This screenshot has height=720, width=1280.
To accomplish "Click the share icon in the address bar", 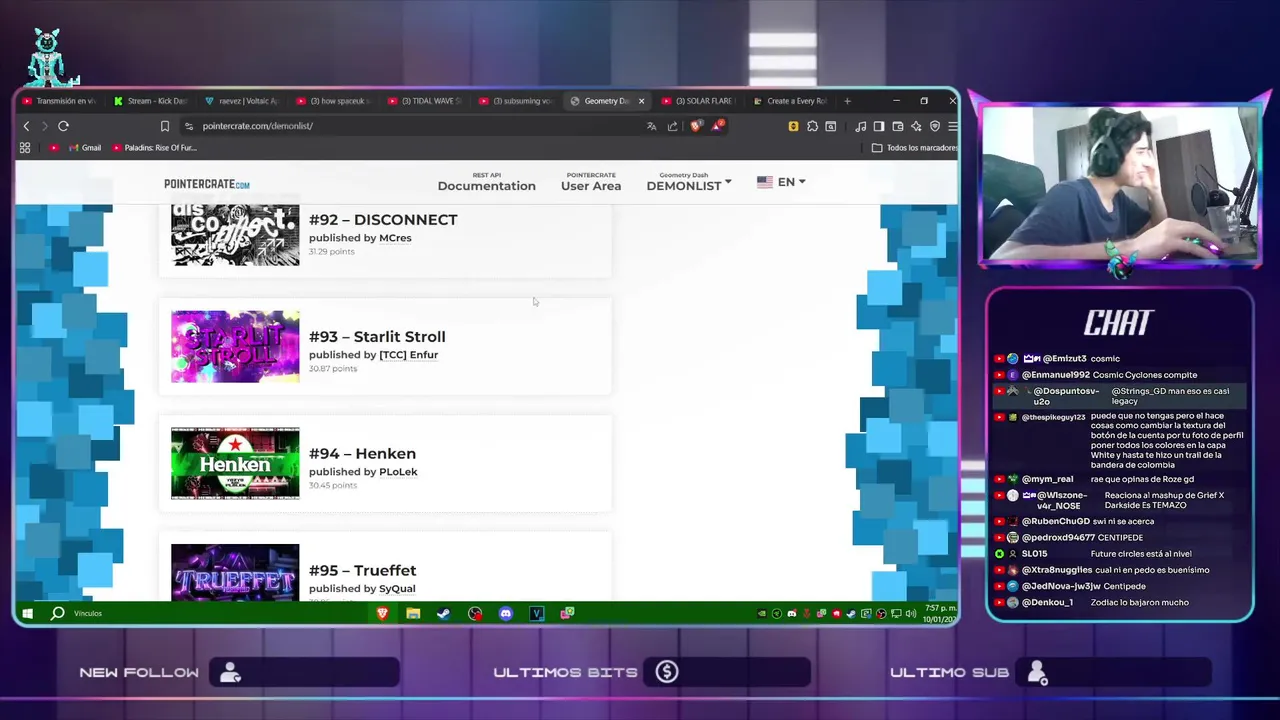I will 672,126.
